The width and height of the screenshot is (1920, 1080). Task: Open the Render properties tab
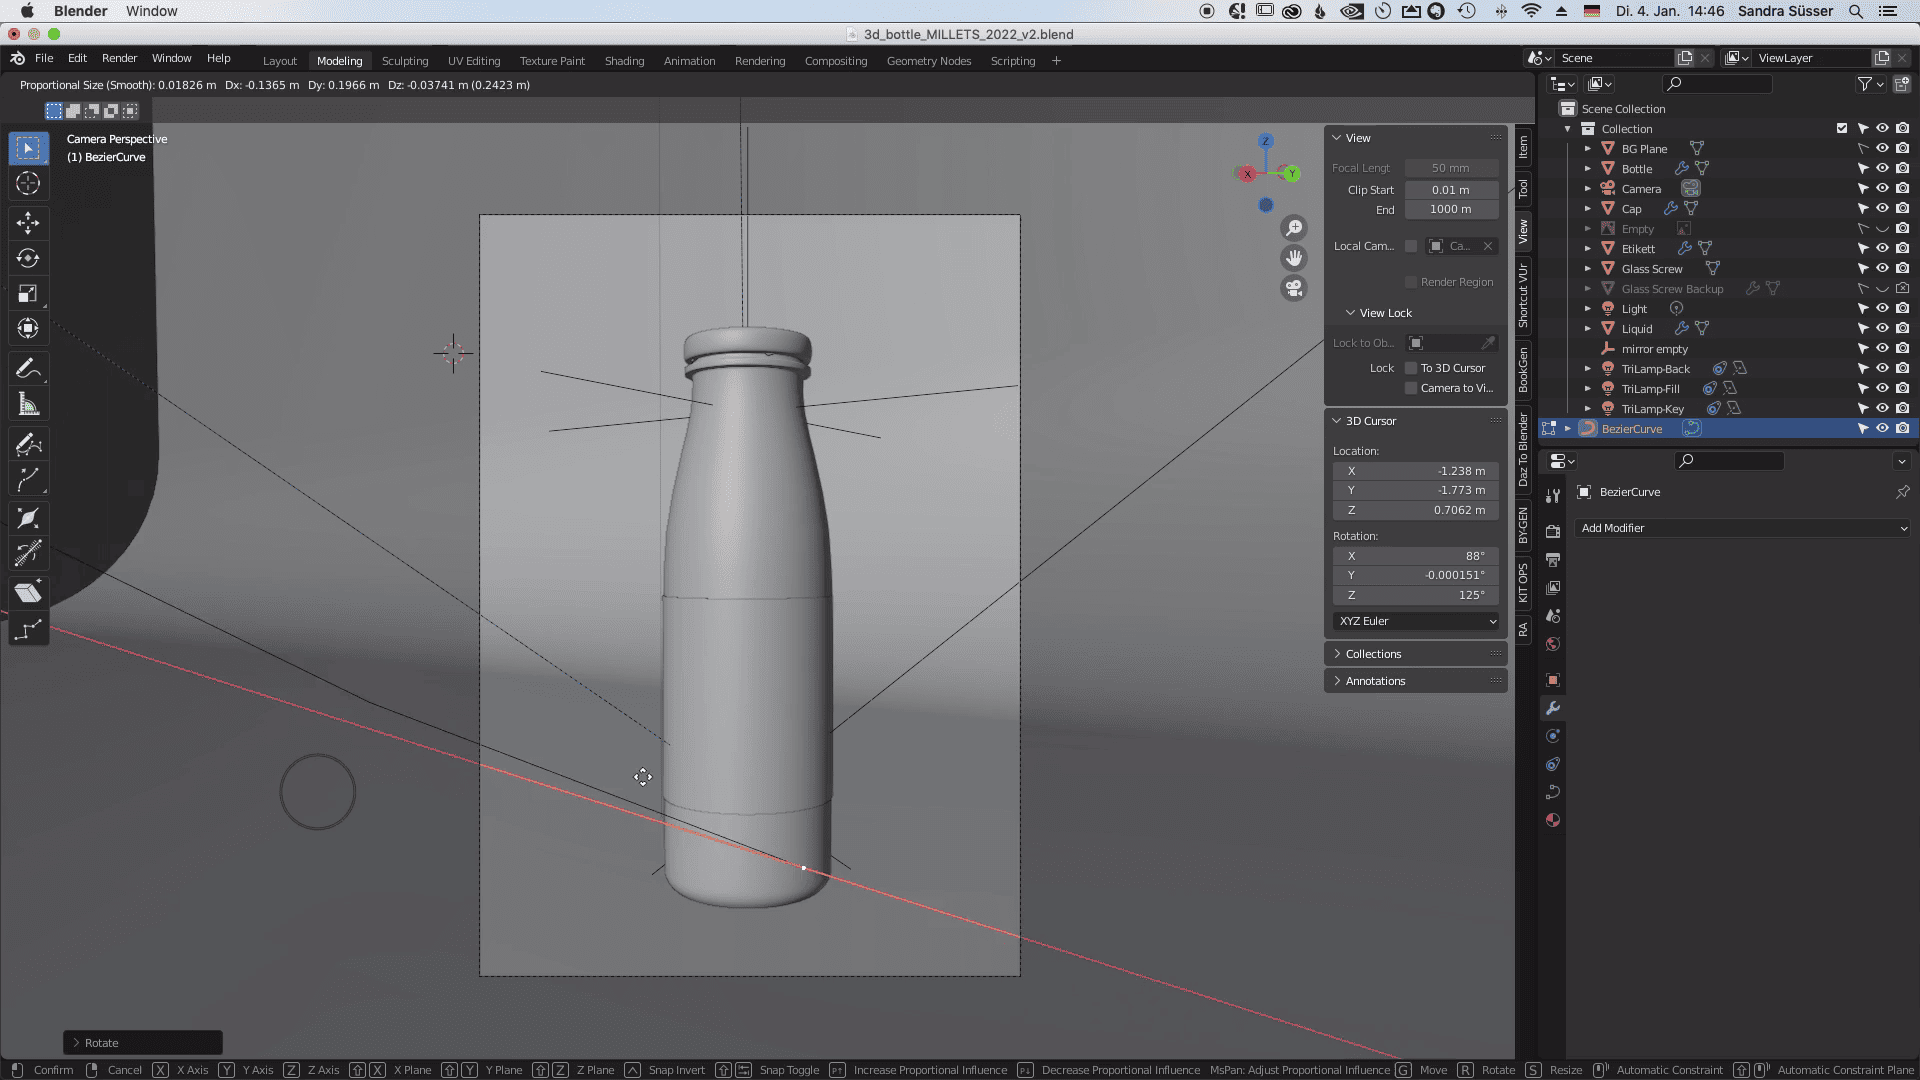tap(1553, 531)
